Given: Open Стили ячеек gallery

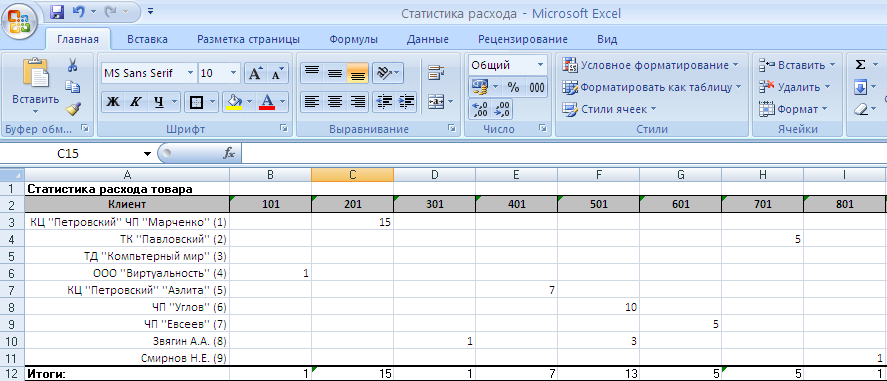Looking at the screenshot, I should [610, 109].
